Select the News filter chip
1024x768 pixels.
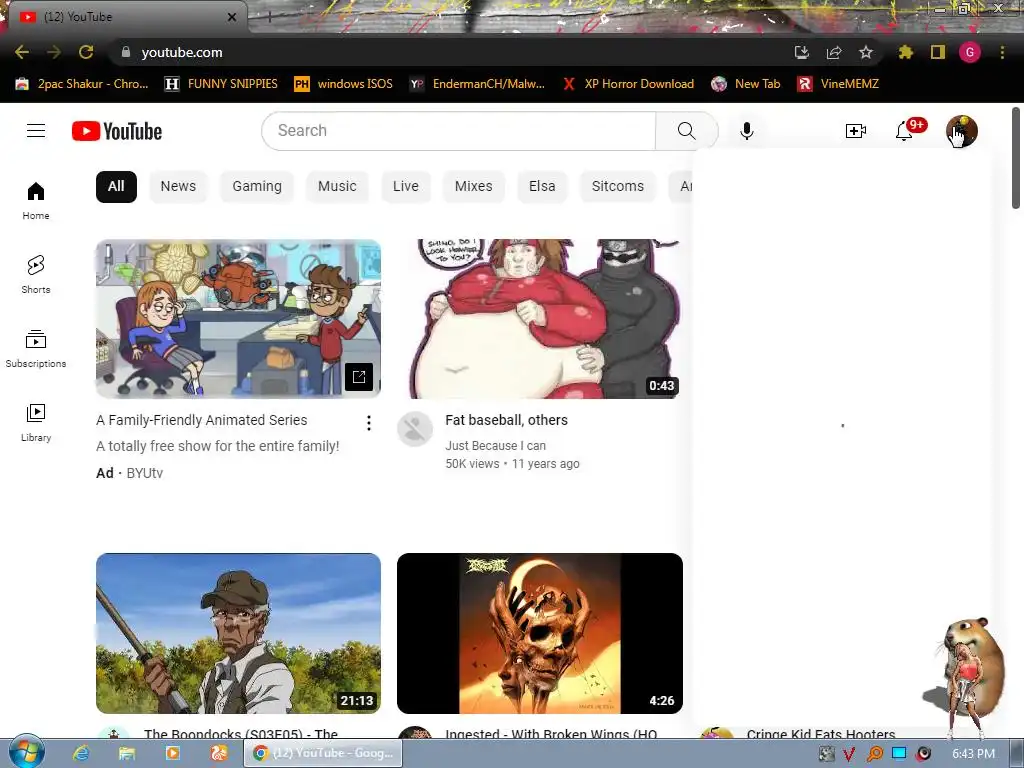178,186
